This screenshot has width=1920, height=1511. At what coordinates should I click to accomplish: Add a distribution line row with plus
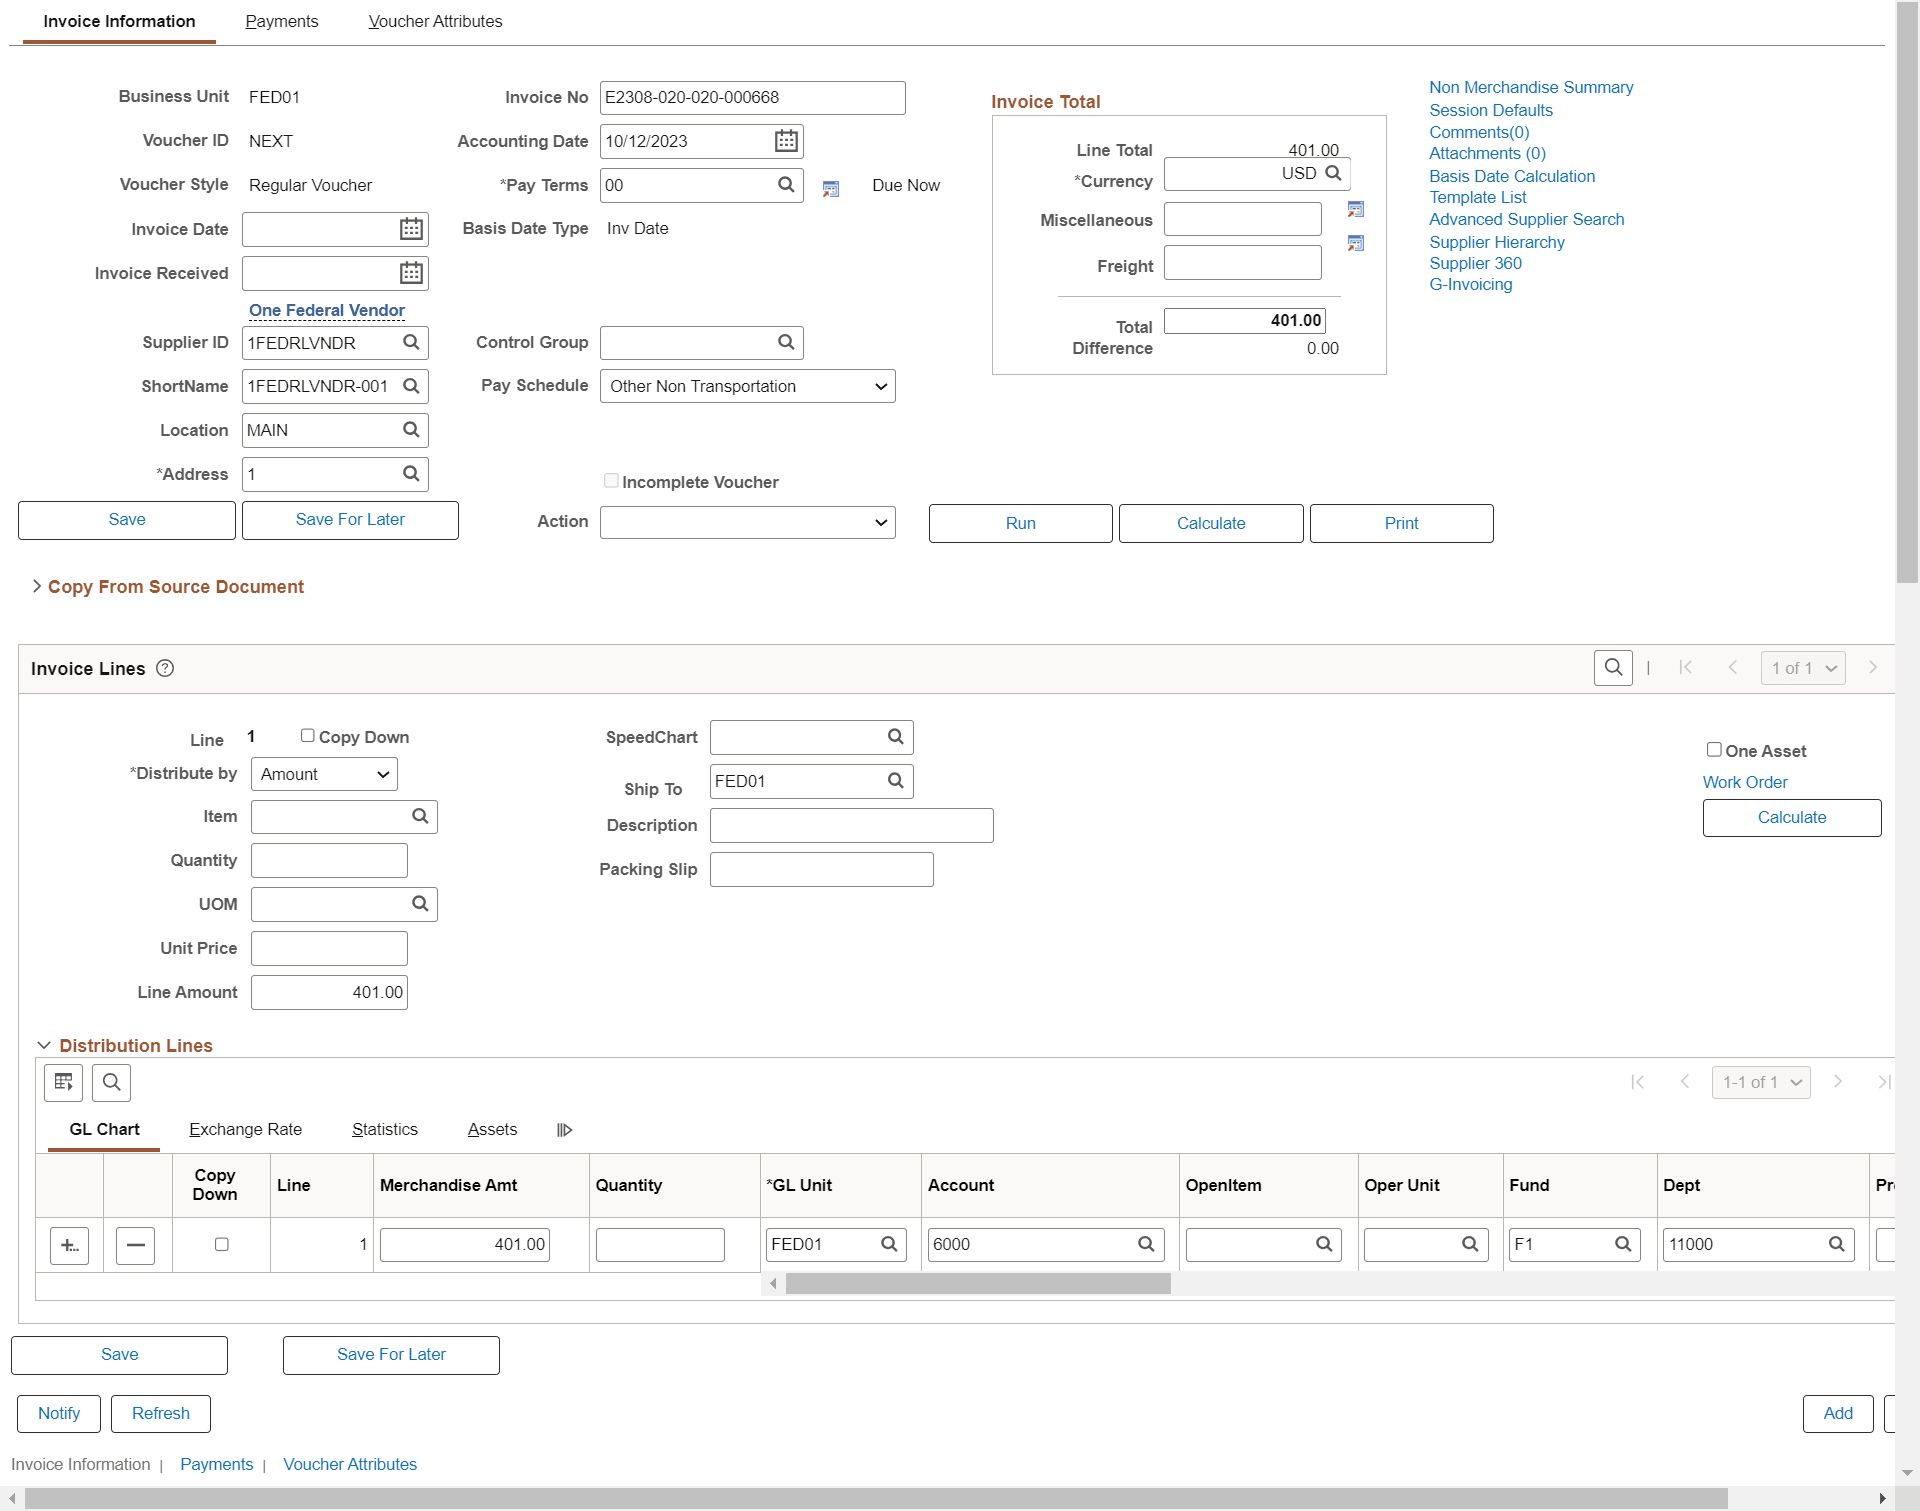click(69, 1245)
